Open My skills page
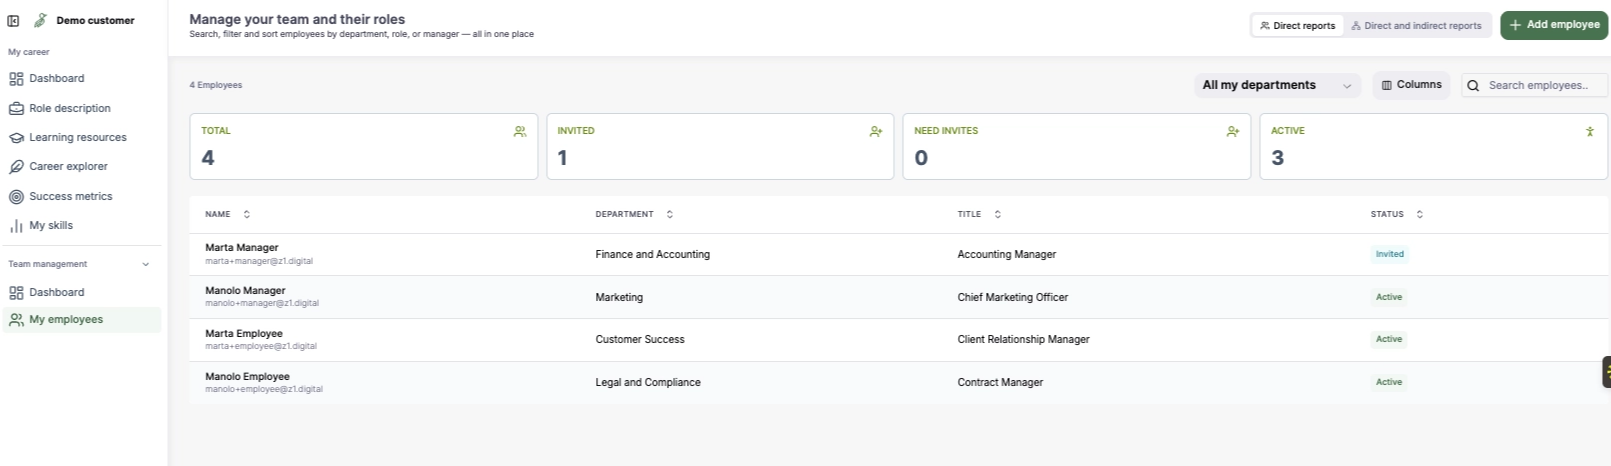The width and height of the screenshot is (1611, 466). (51, 225)
